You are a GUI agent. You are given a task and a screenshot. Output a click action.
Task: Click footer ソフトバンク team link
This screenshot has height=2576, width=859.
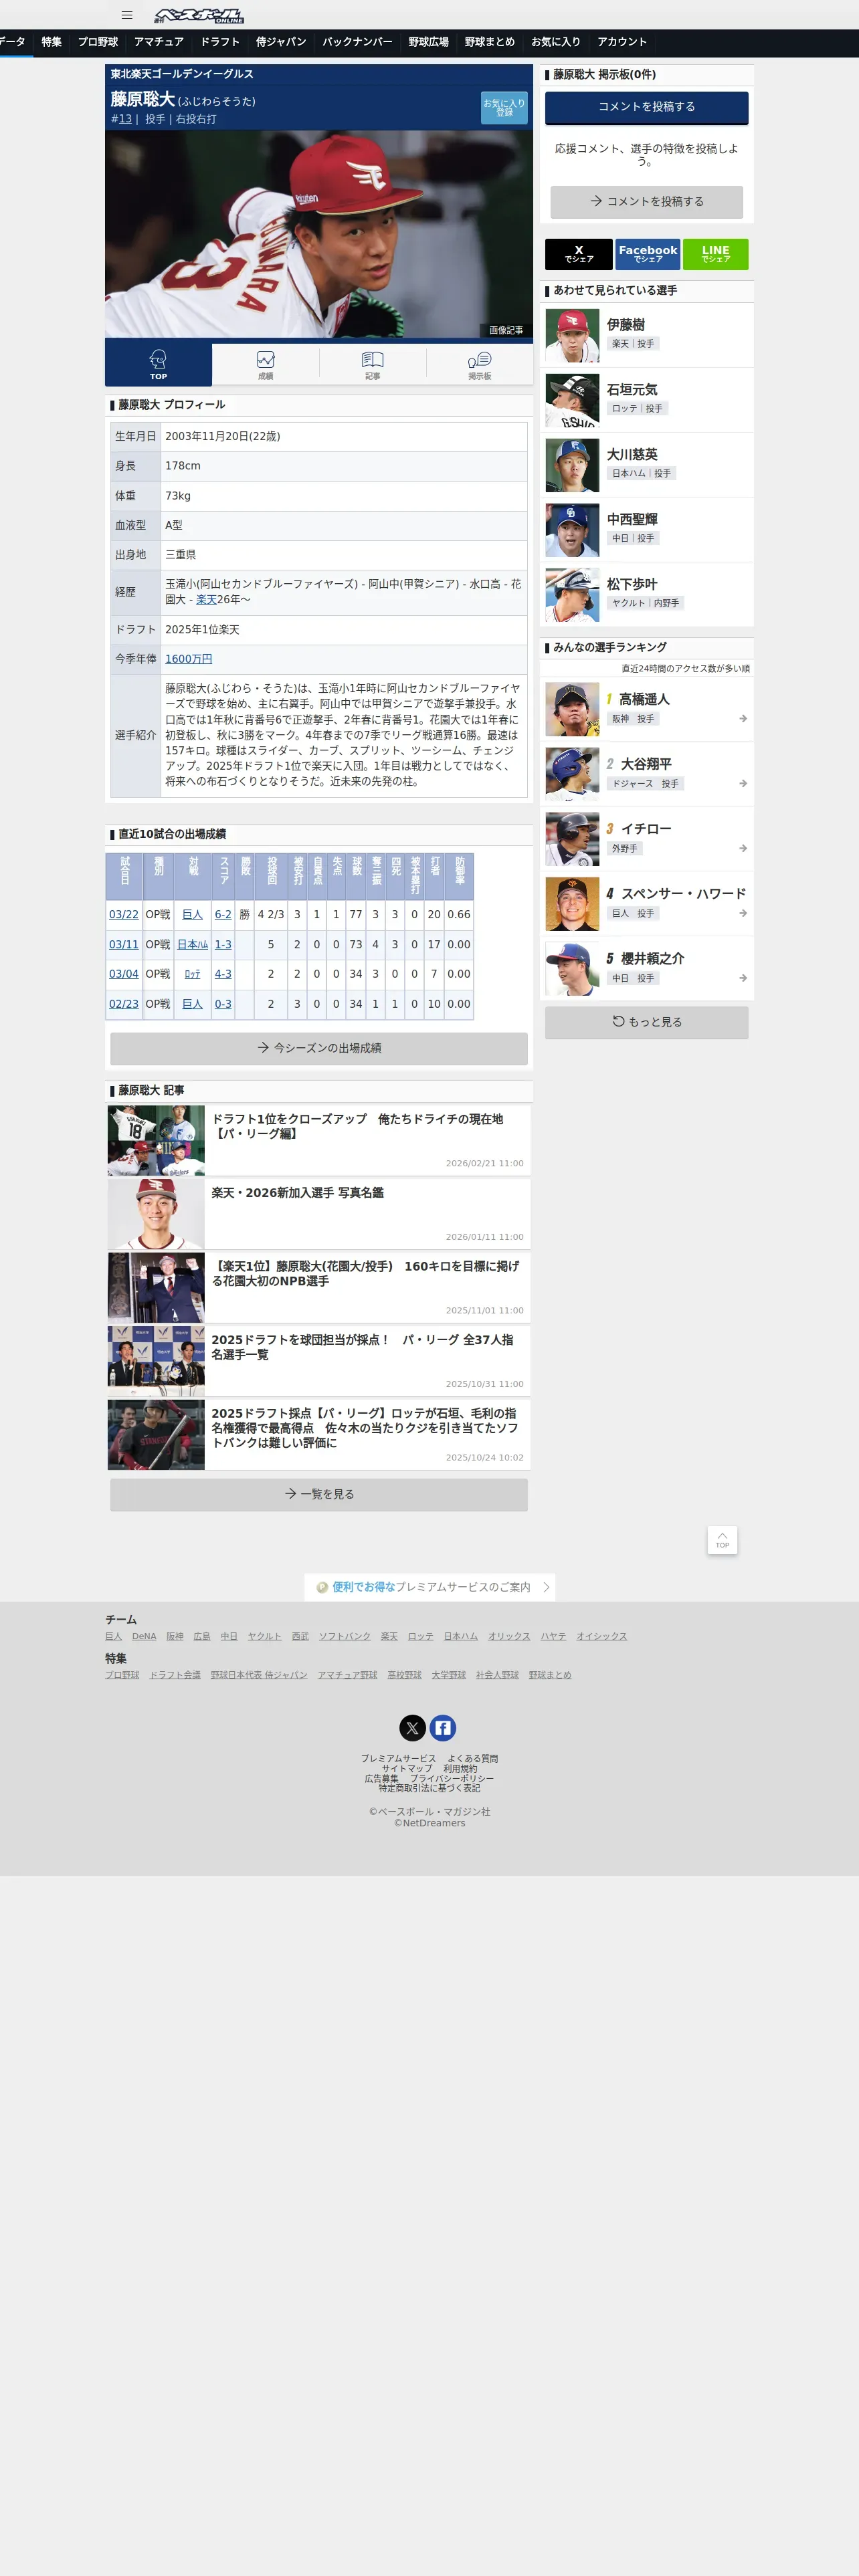point(345,1636)
